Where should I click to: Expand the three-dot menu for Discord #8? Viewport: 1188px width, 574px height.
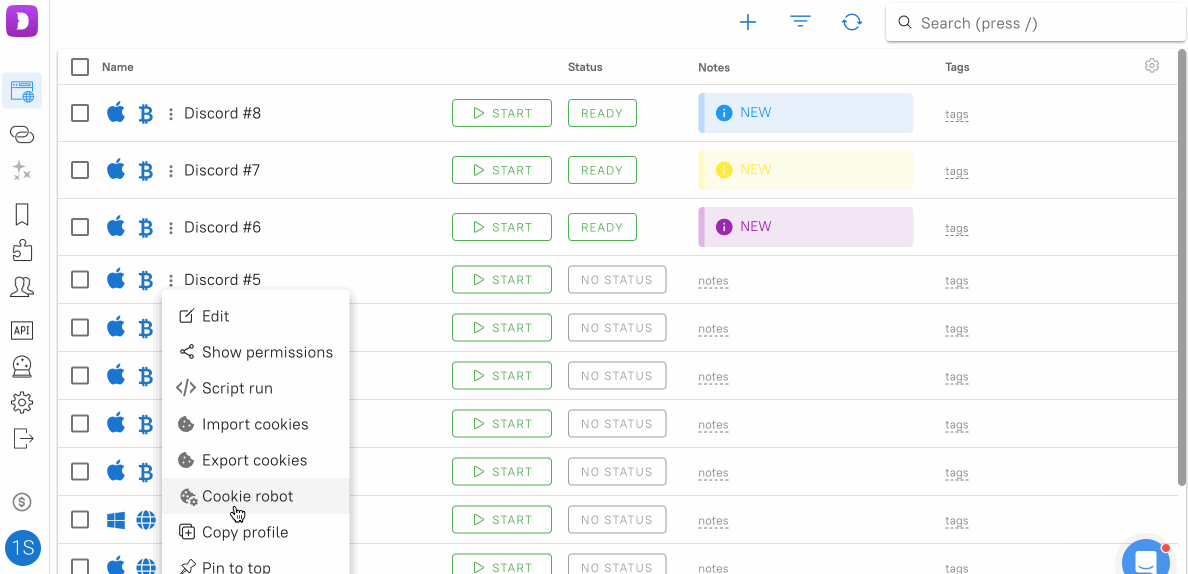point(171,114)
